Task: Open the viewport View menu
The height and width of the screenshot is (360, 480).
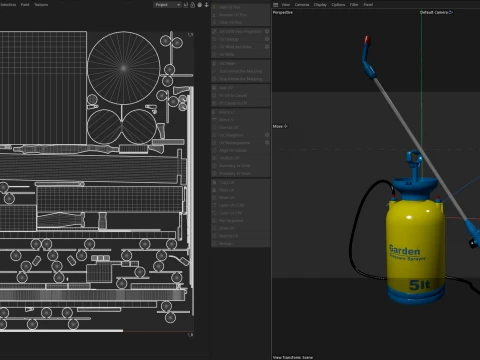Action: pos(286,5)
